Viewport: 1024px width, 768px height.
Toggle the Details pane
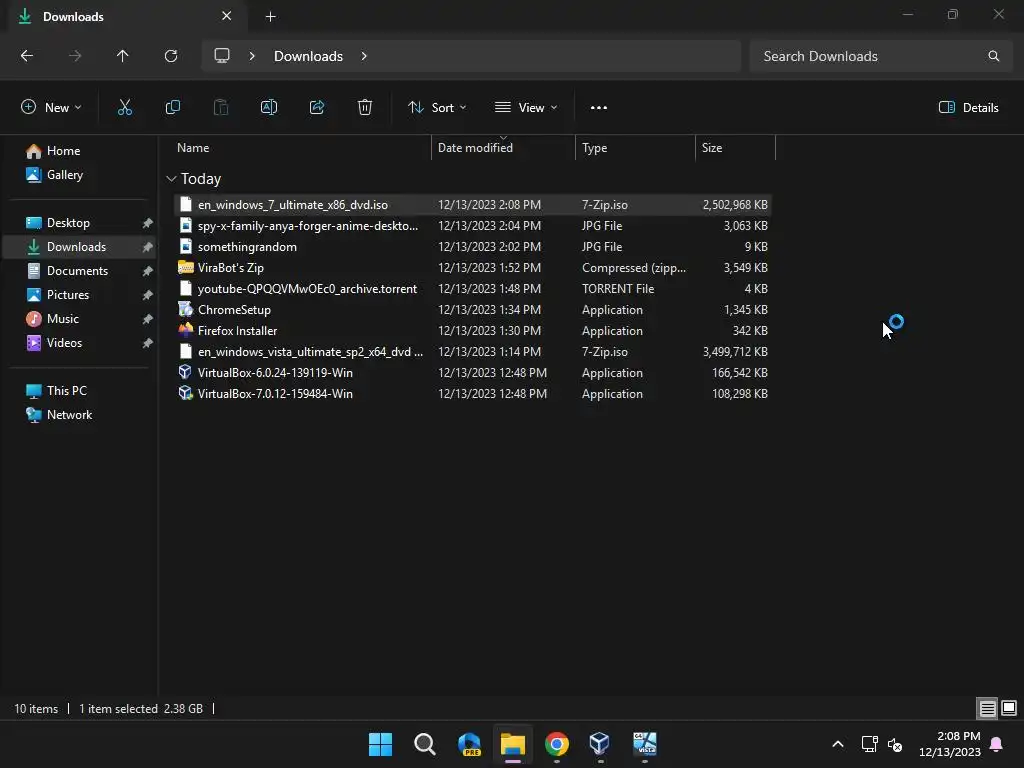coord(968,108)
